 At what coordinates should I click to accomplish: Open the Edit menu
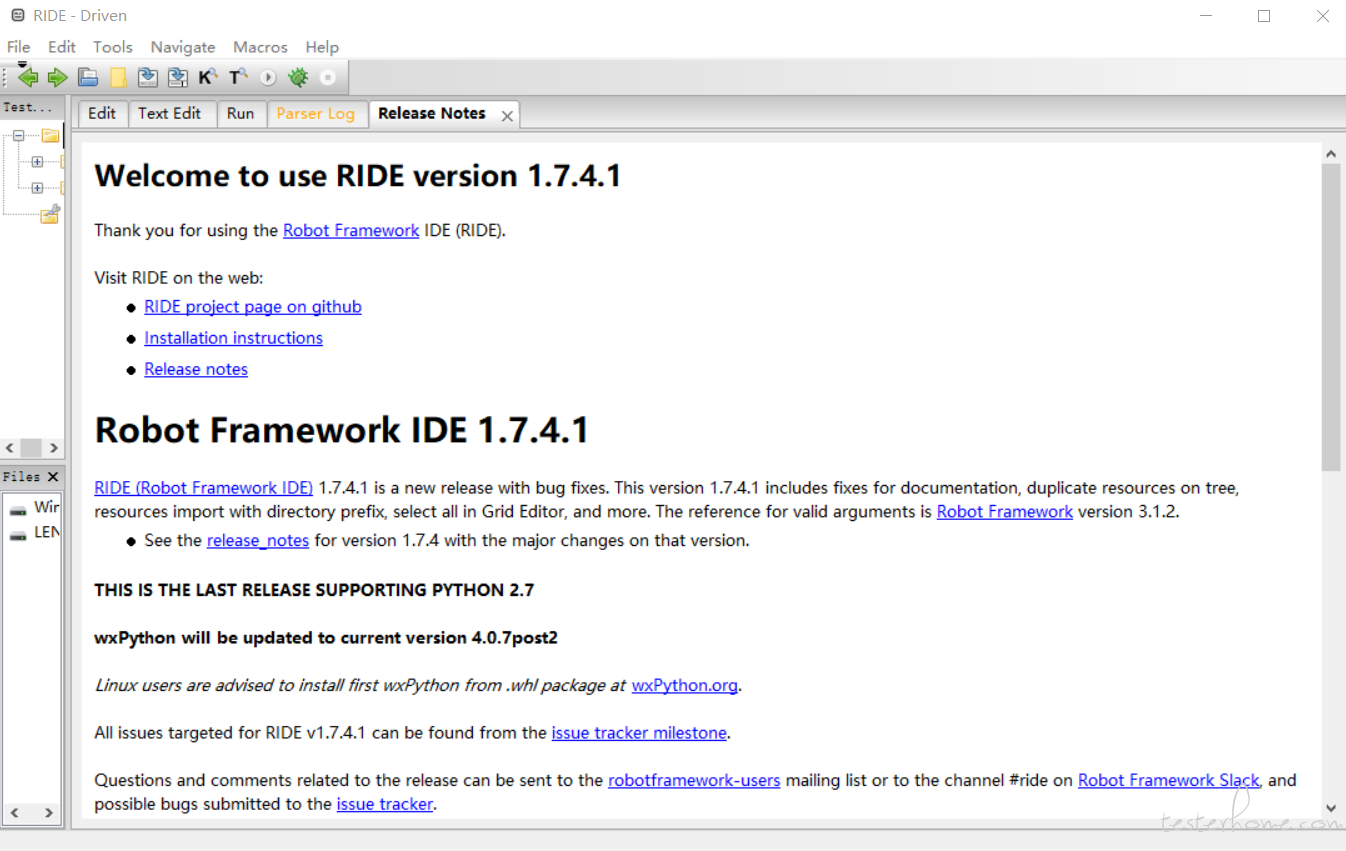click(62, 47)
